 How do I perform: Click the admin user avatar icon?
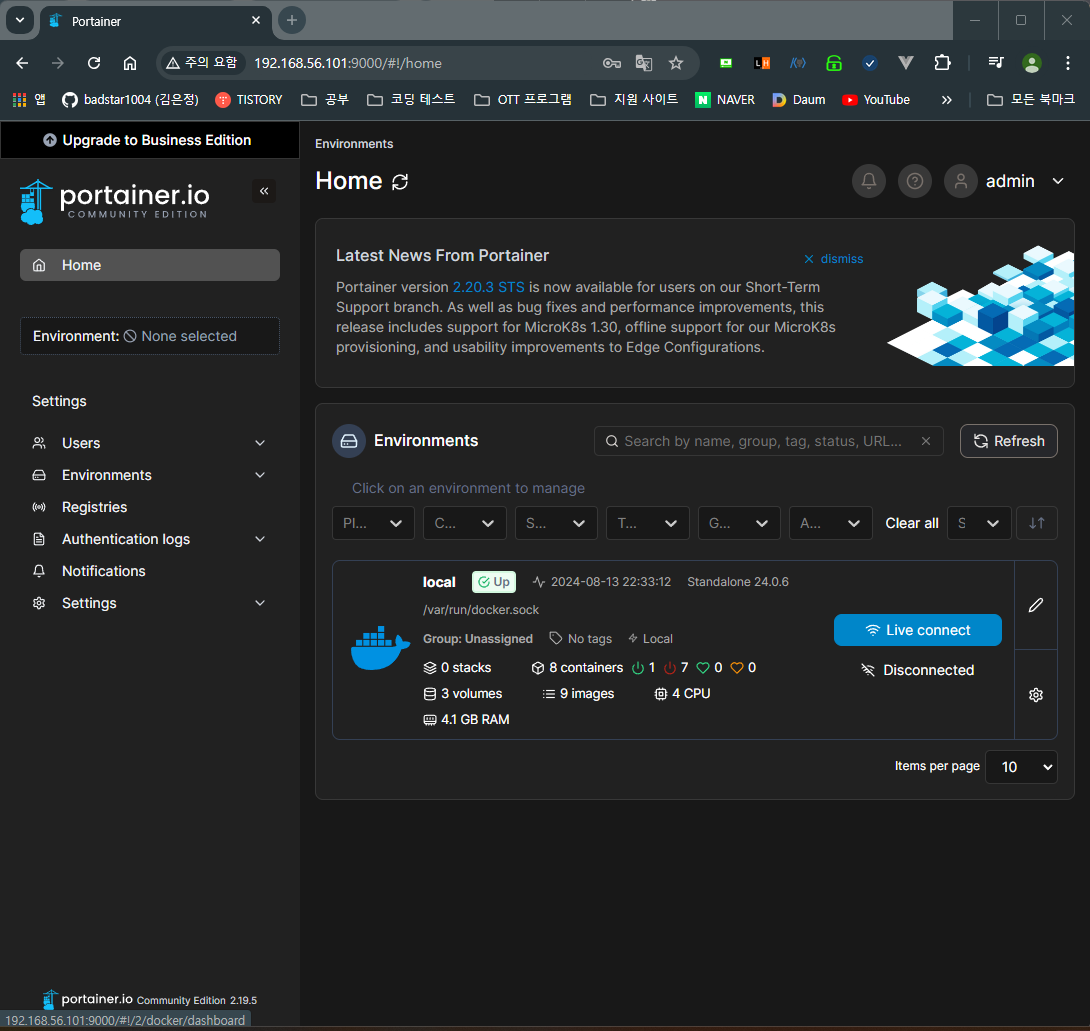[x=961, y=181]
